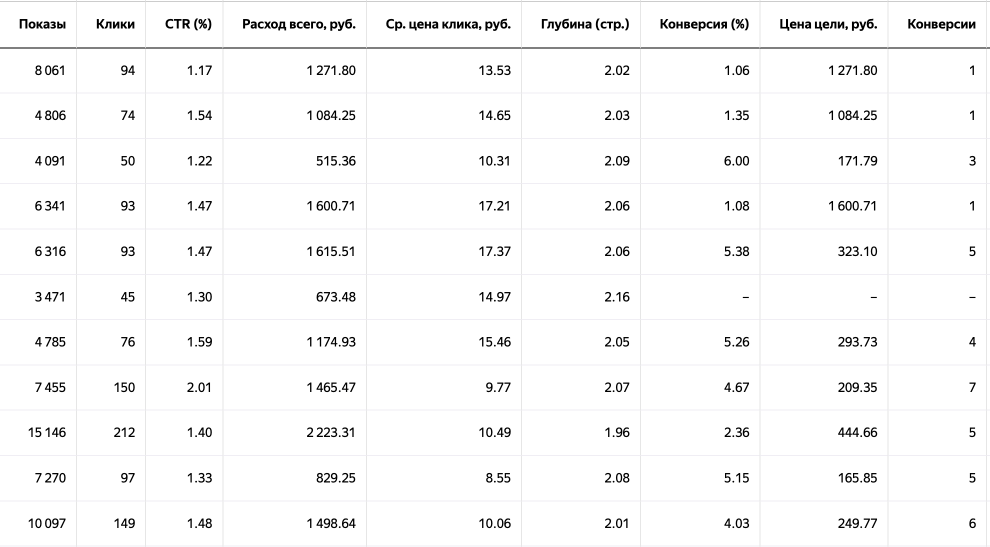Screen dimensions: 990x547
Task: Click the Ср. цена клика, руб. header
Action: 448,24
